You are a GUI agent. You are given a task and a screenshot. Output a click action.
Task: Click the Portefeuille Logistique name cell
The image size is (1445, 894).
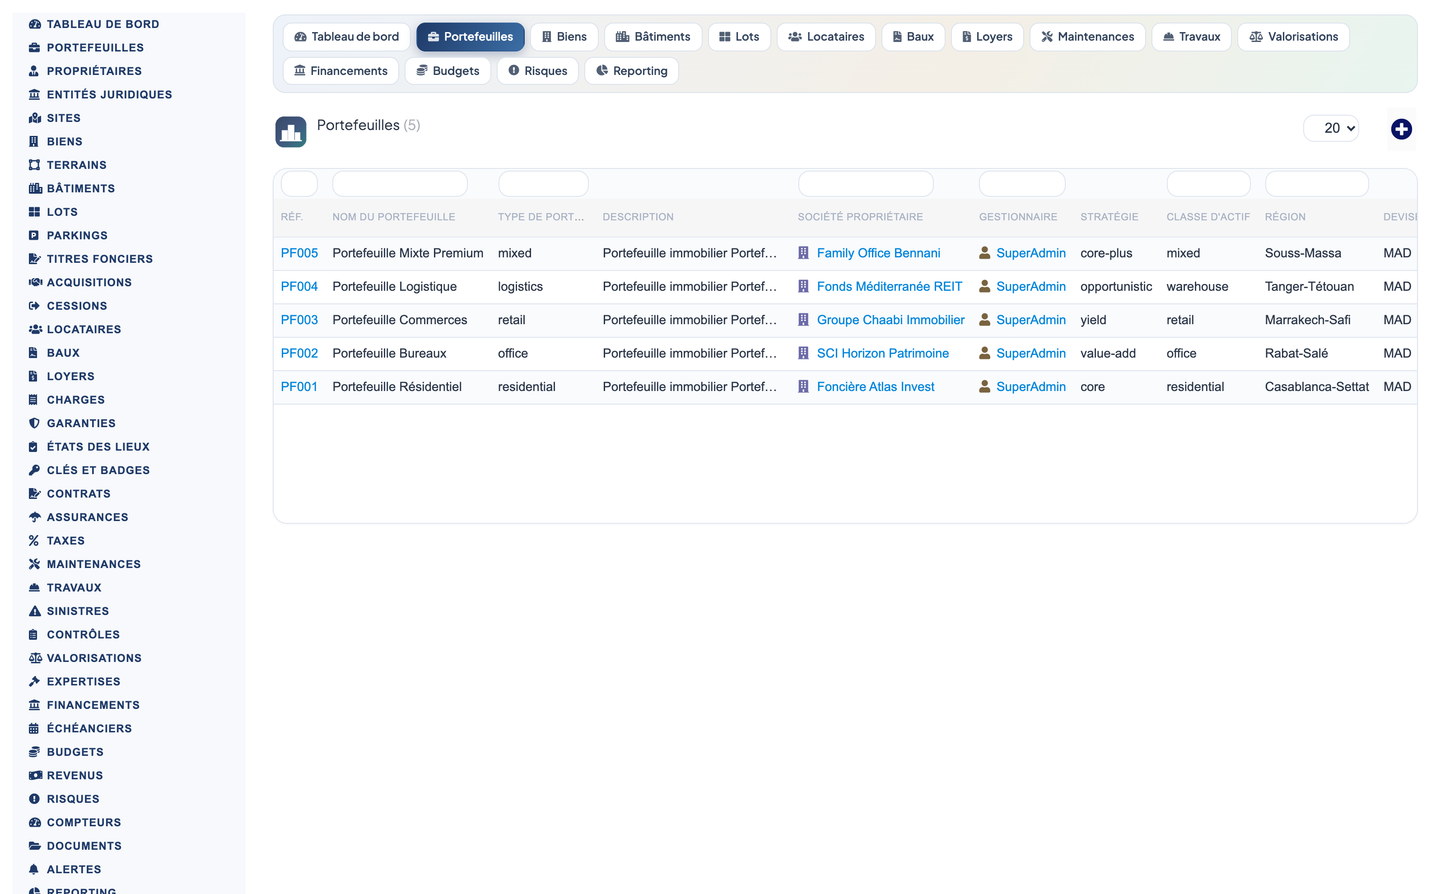[x=394, y=286]
